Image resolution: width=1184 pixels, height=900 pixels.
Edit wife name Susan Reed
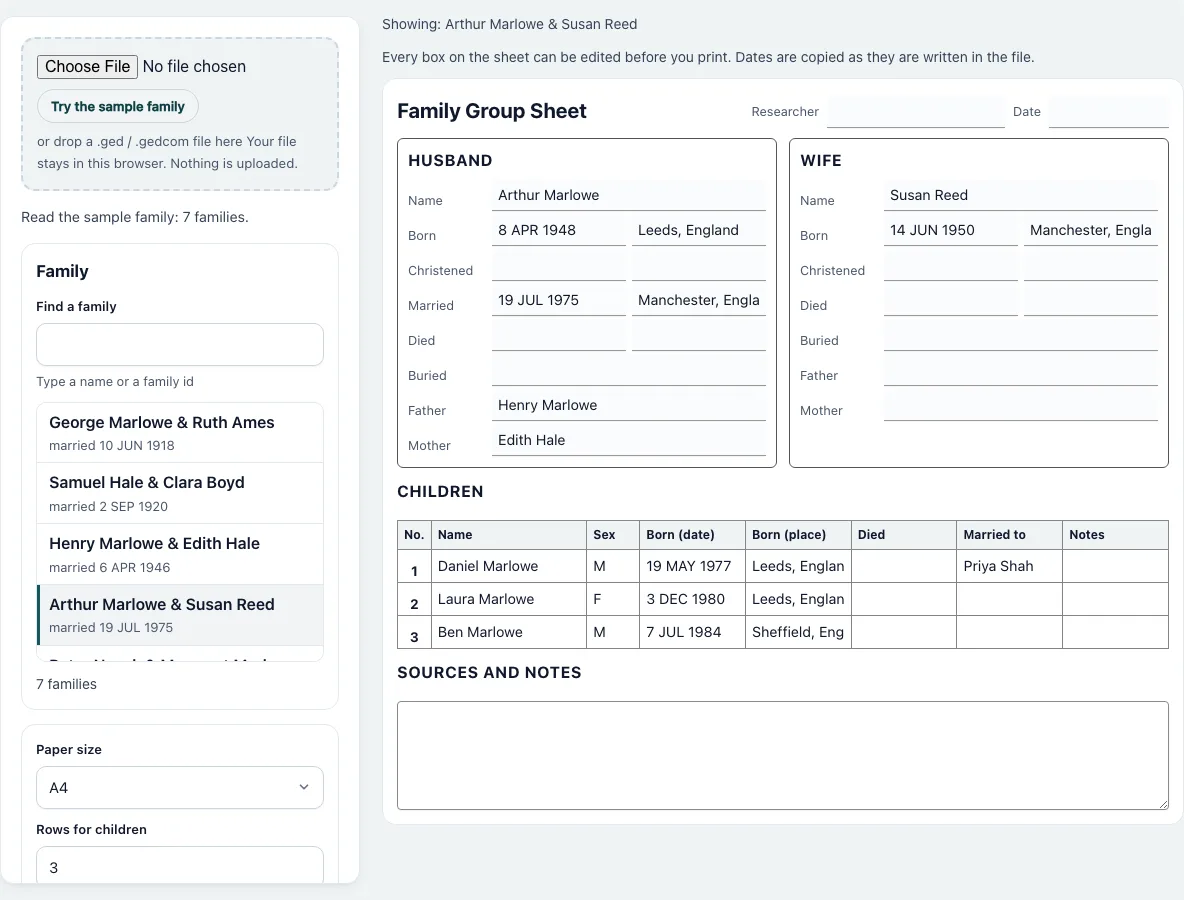tap(1021, 195)
